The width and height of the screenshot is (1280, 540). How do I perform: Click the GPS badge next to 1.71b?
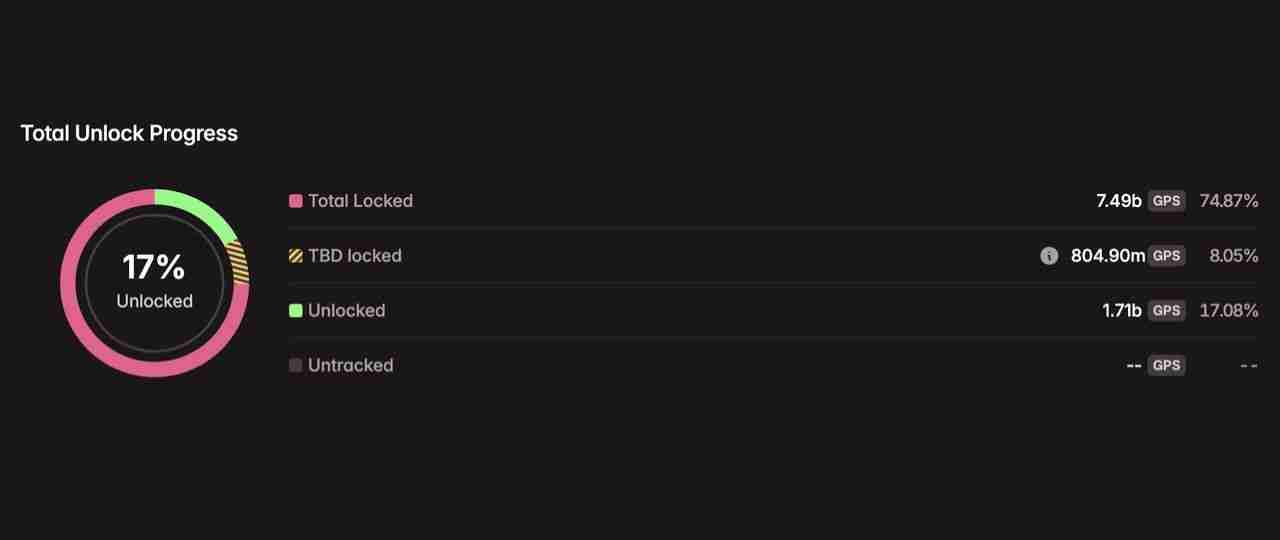tap(1166, 311)
